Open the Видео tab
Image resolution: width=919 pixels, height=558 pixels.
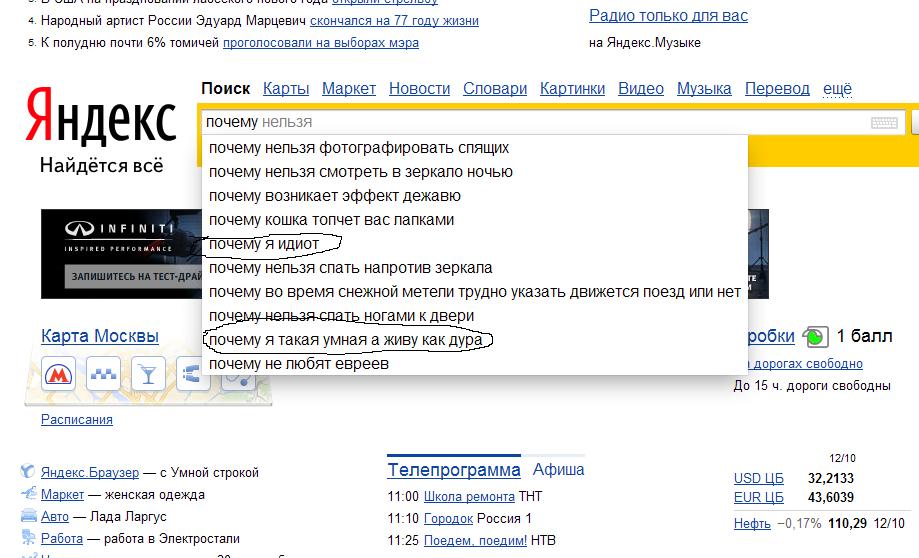tap(641, 89)
